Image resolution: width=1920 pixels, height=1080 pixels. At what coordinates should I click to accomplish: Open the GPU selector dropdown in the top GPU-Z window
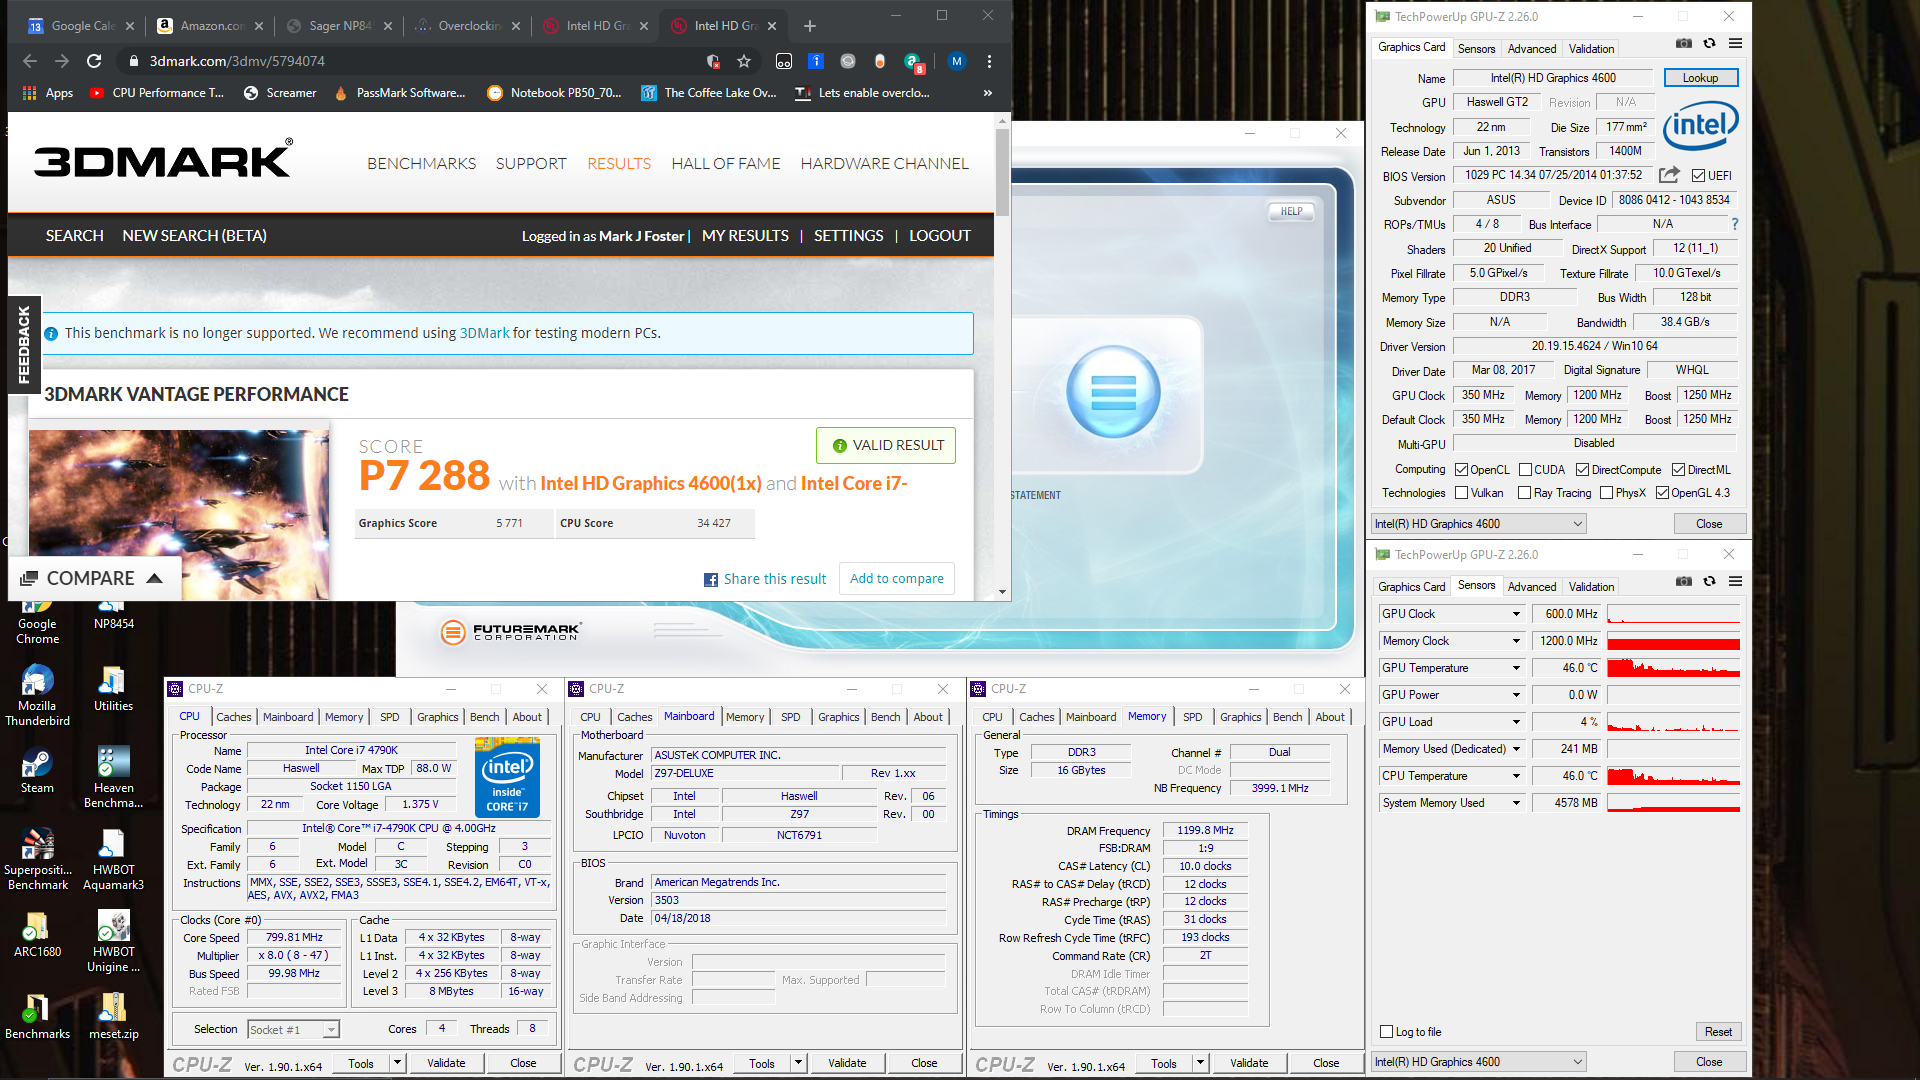(1479, 524)
